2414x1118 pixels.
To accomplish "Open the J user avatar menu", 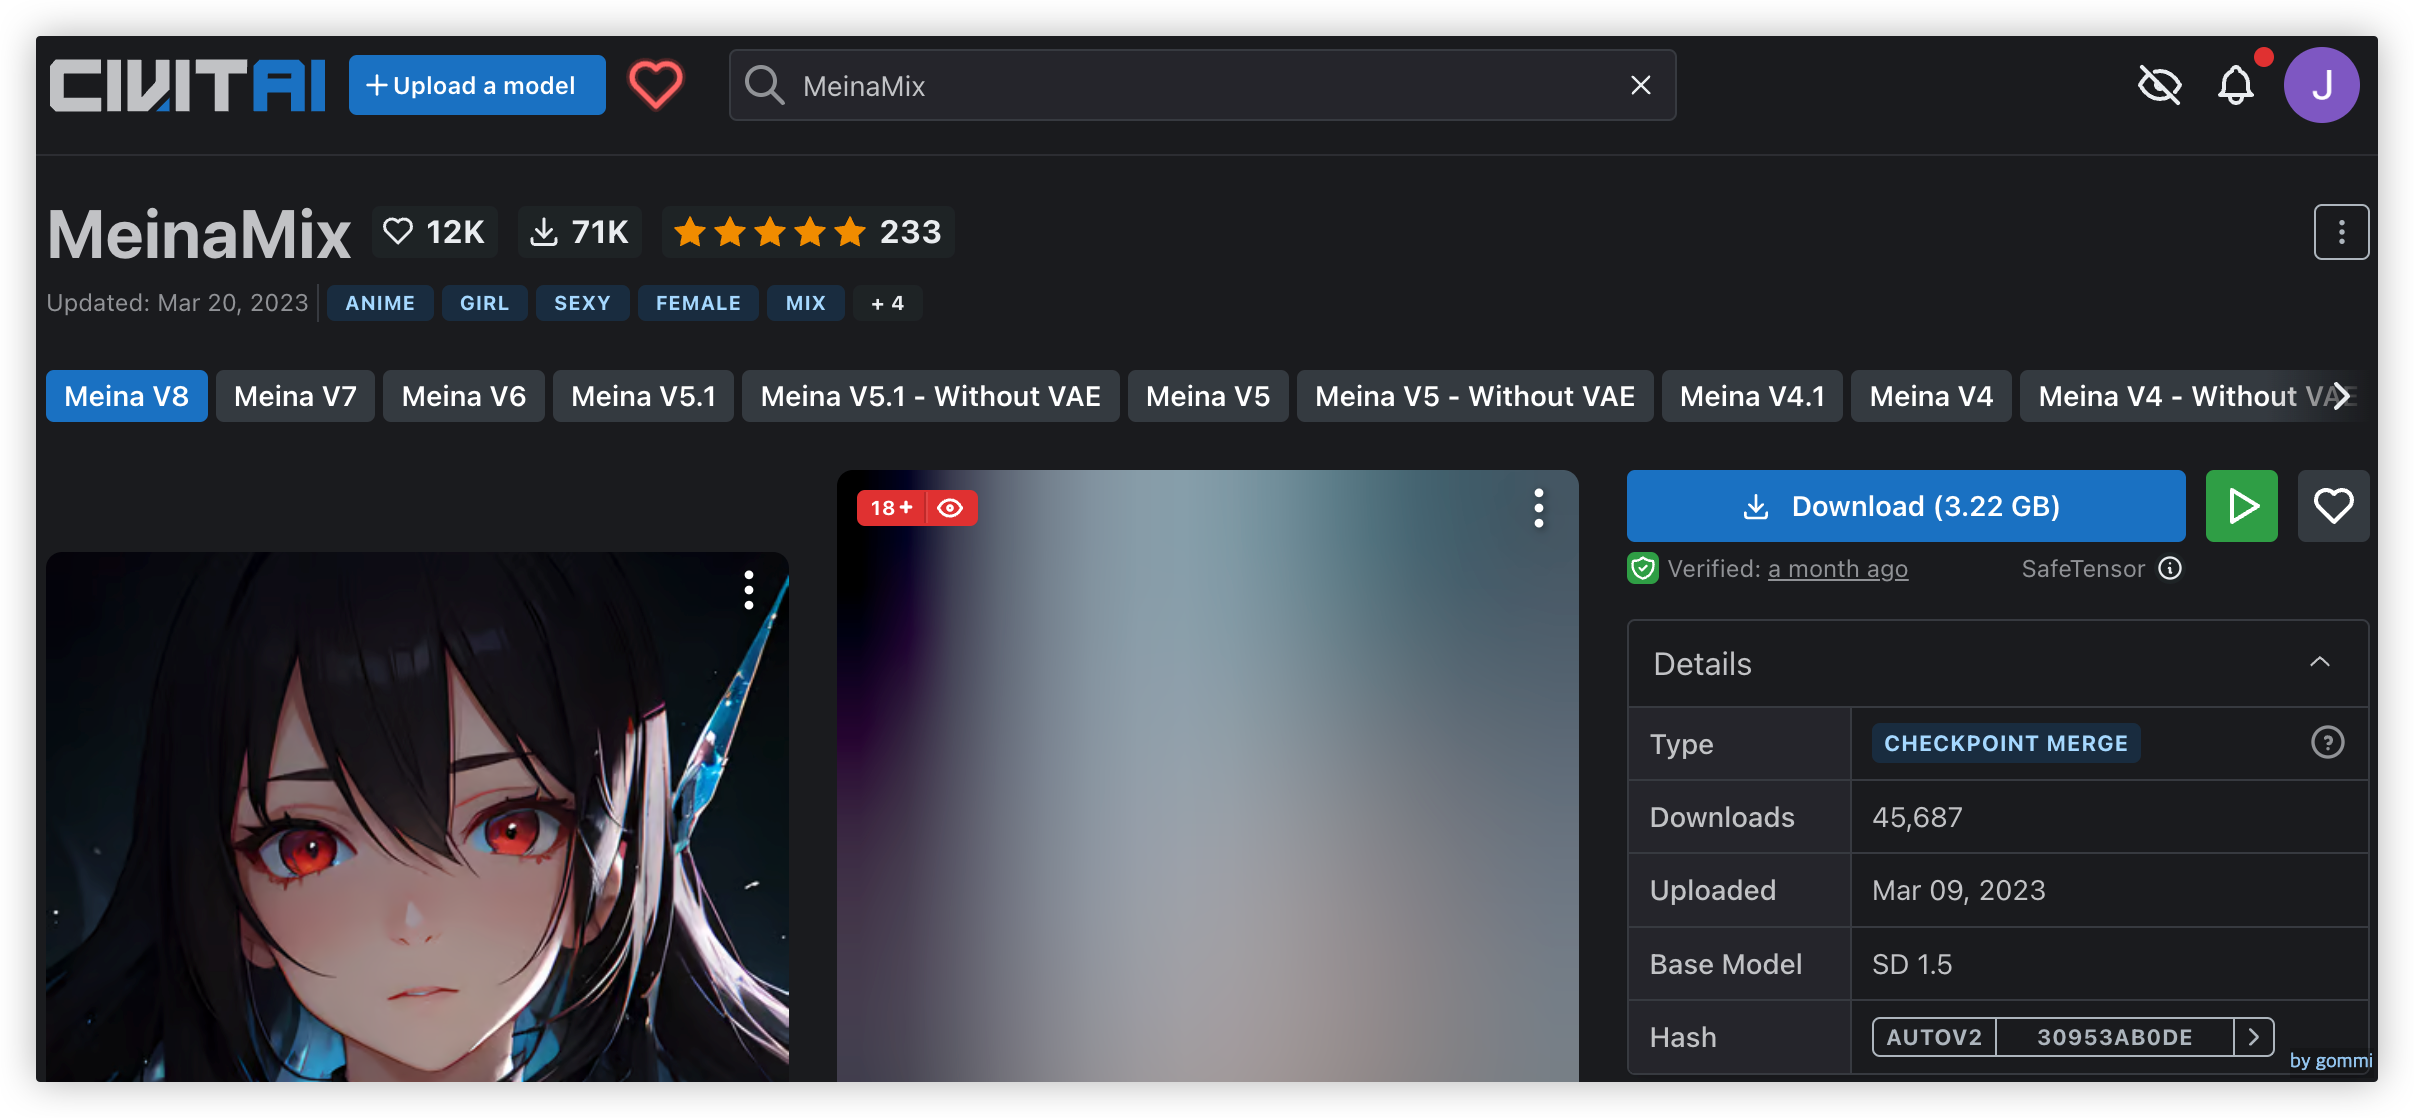I will click(x=2321, y=85).
